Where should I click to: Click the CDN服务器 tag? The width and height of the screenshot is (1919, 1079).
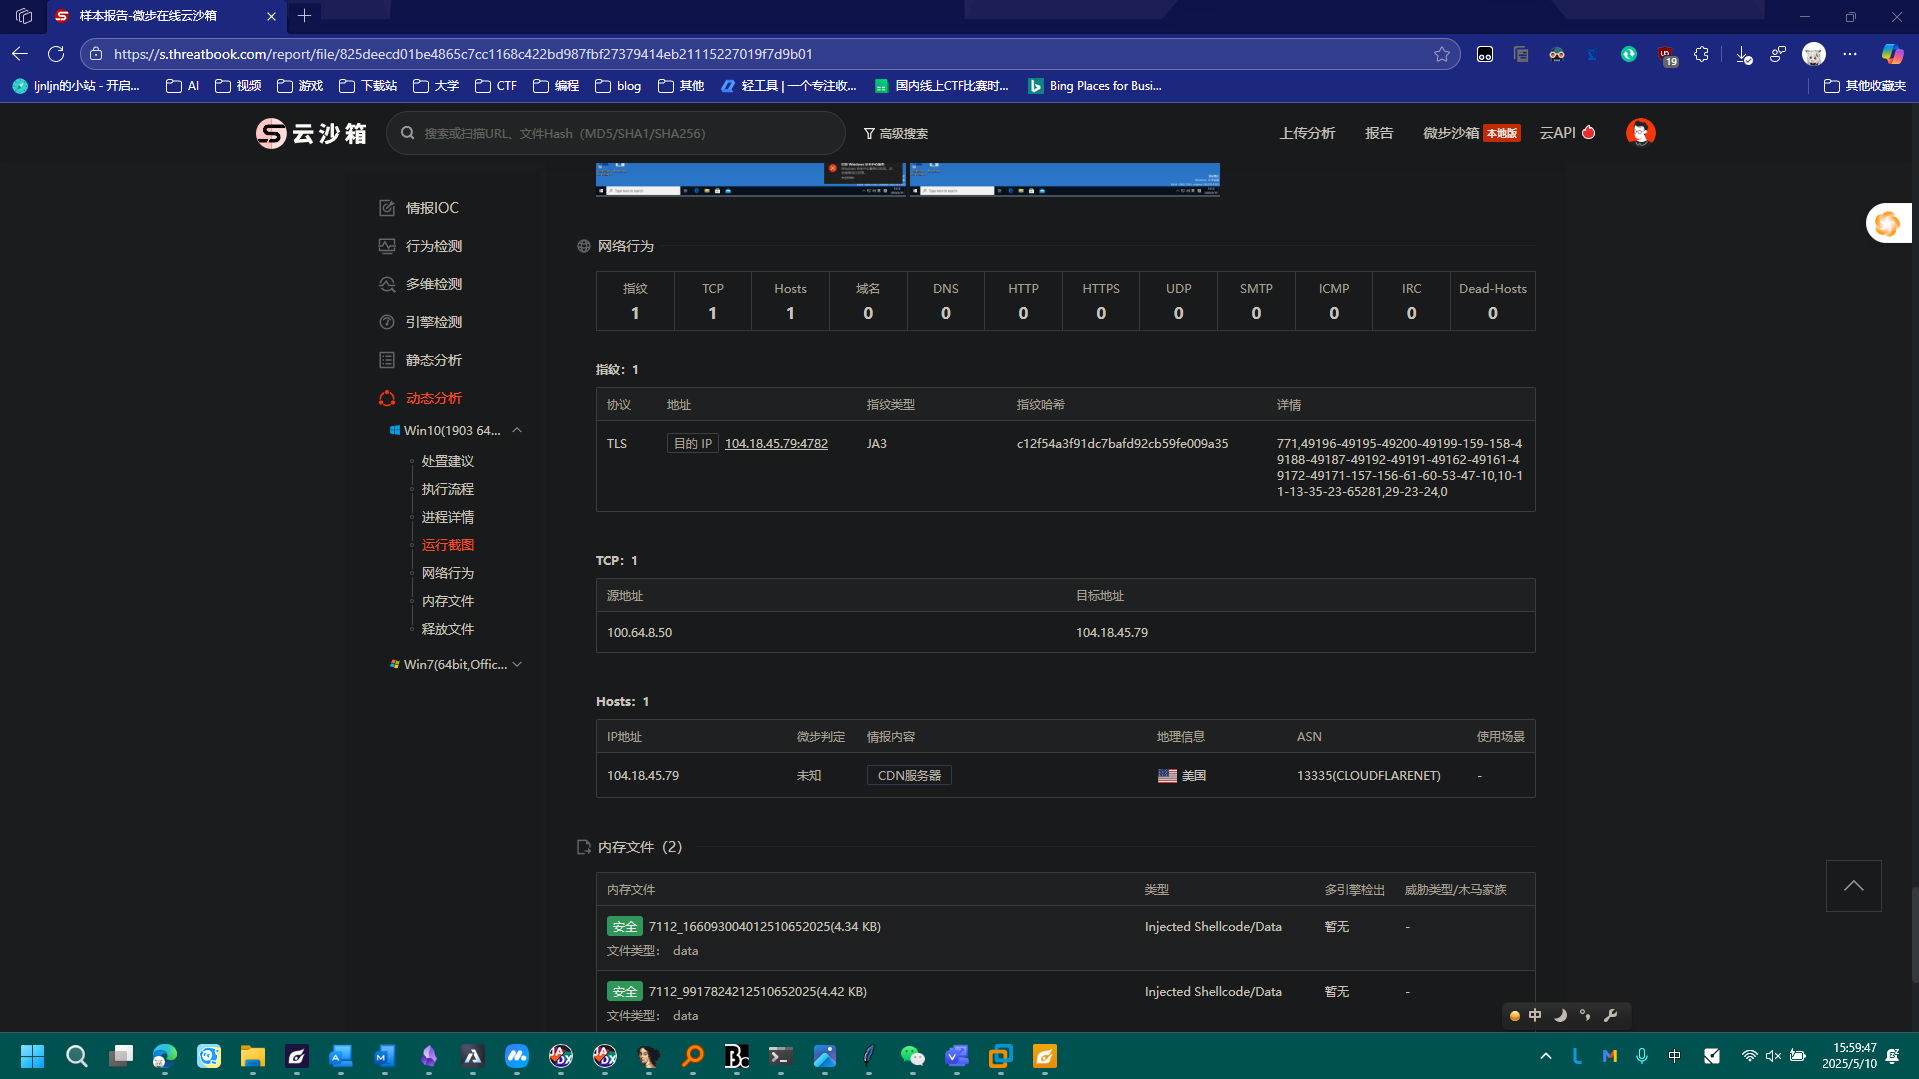point(909,775)
